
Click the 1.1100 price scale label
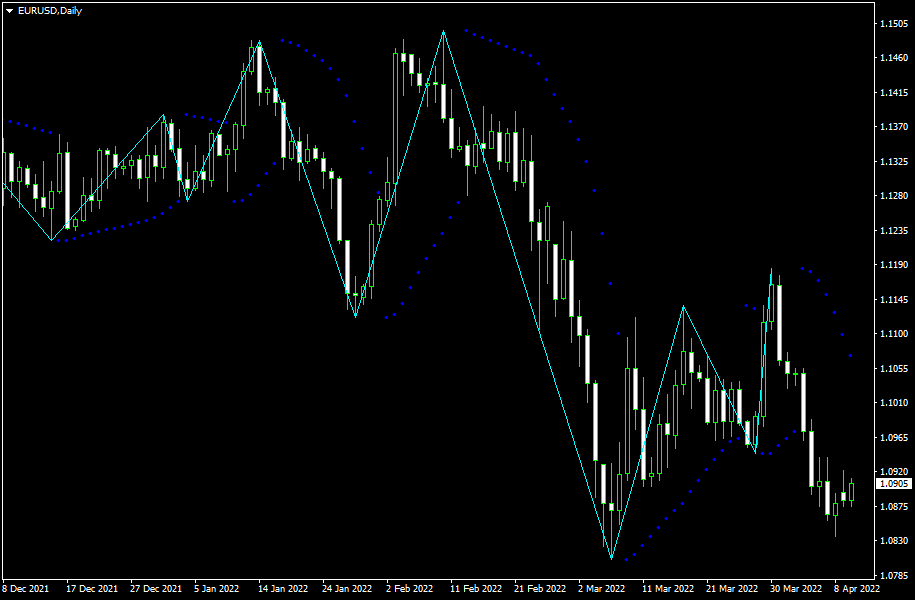[x=894, y=334]
